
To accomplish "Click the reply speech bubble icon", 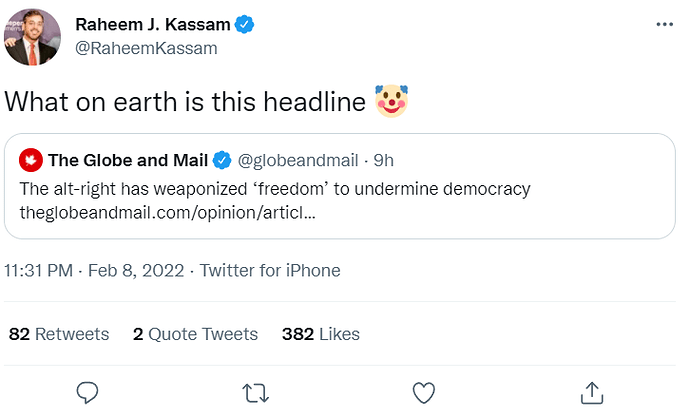I will [x=88, y=391].
